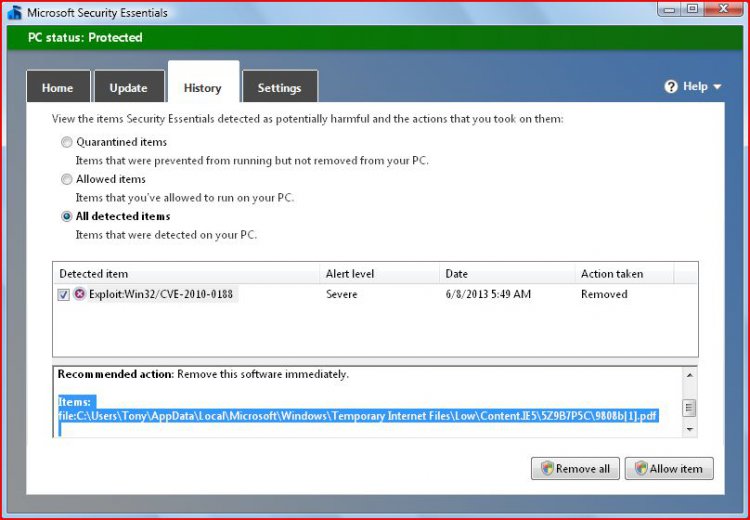Switch to the Home tab

[x=58, y=87]
